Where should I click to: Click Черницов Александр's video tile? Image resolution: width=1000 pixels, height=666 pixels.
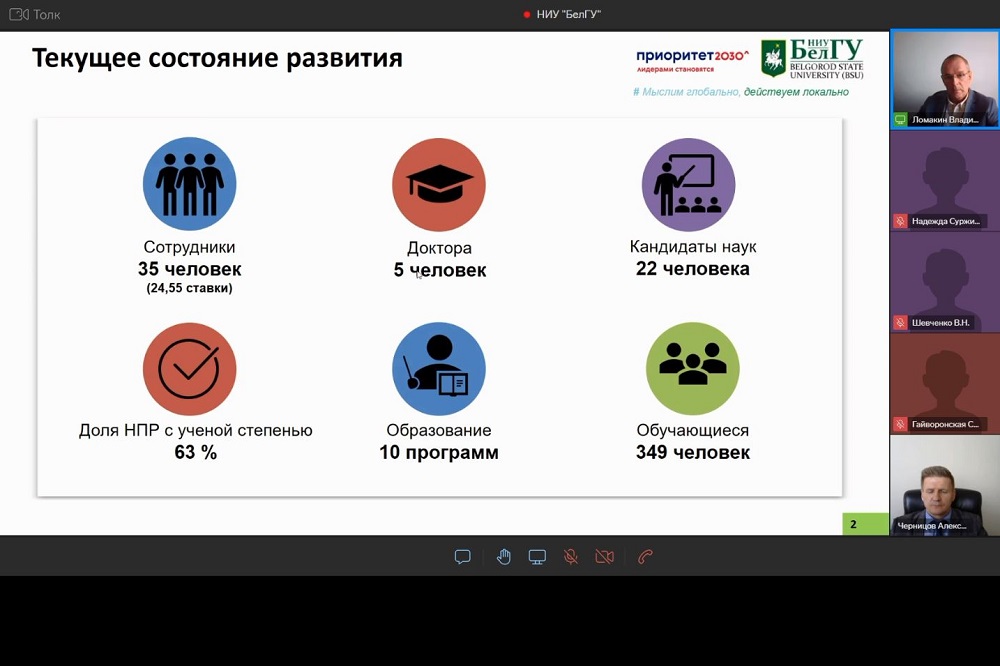944,485
